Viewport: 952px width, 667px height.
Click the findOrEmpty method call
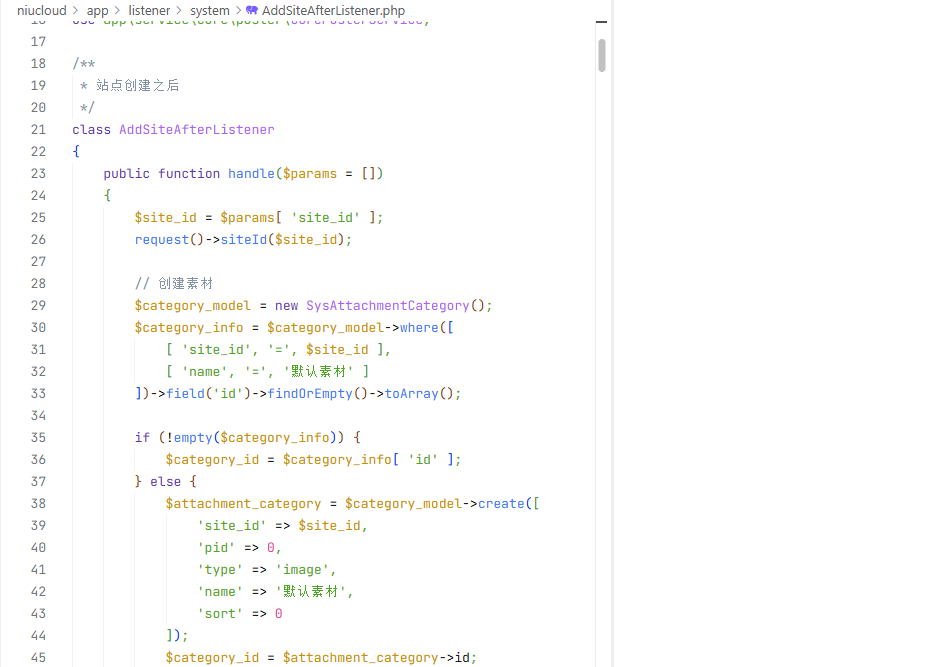(x=310, y=393)
